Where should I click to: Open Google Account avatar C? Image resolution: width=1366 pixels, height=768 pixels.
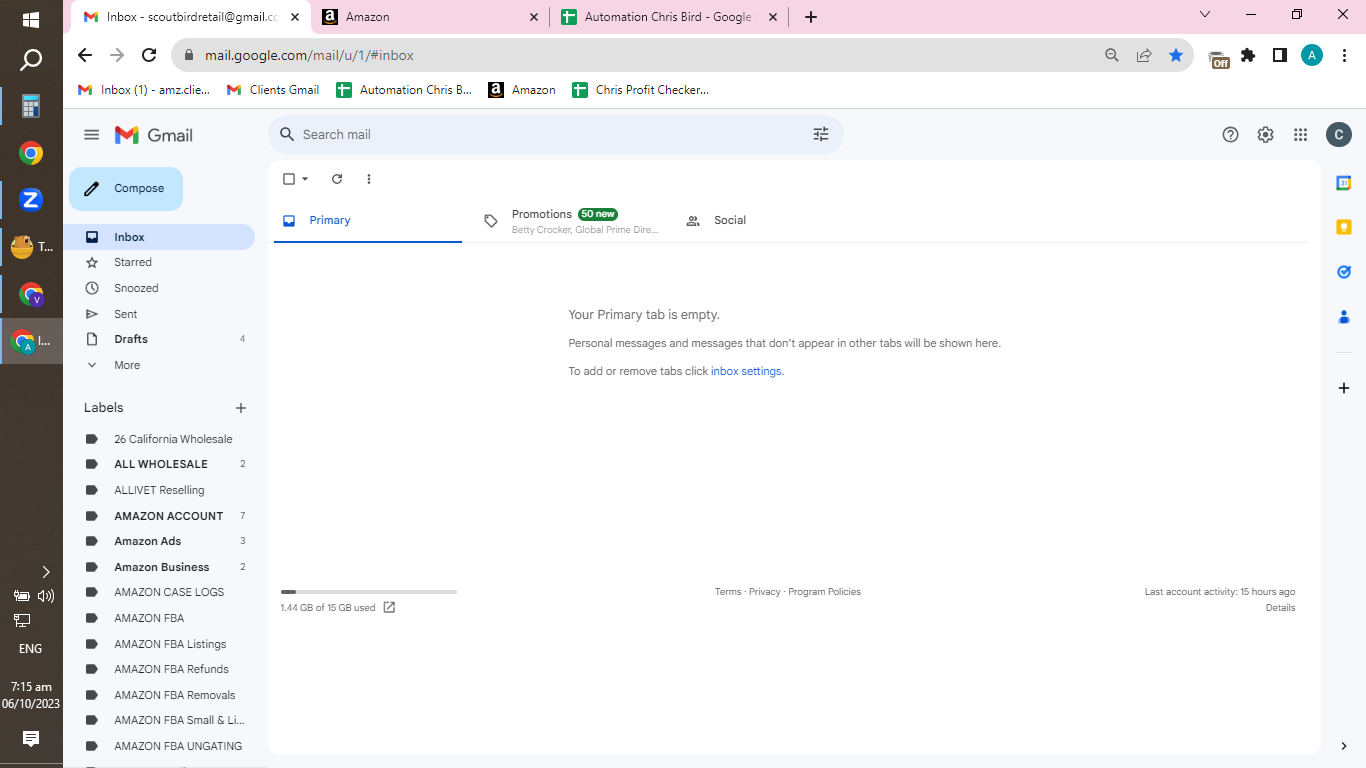pos(1339,135)
